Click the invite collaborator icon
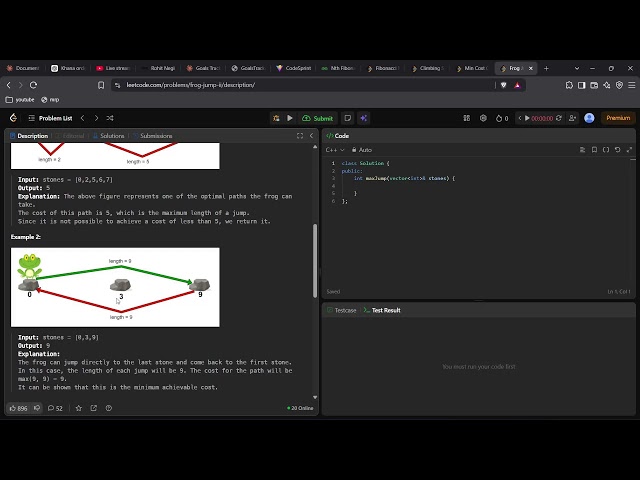Screen dimensions: 640x480 pos(572,118)
